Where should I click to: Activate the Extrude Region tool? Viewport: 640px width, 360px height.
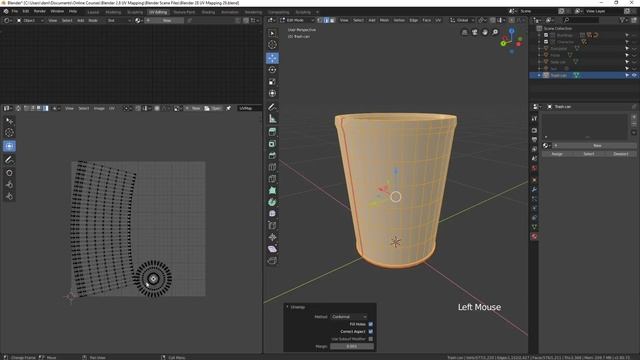(x=272, y=132)
